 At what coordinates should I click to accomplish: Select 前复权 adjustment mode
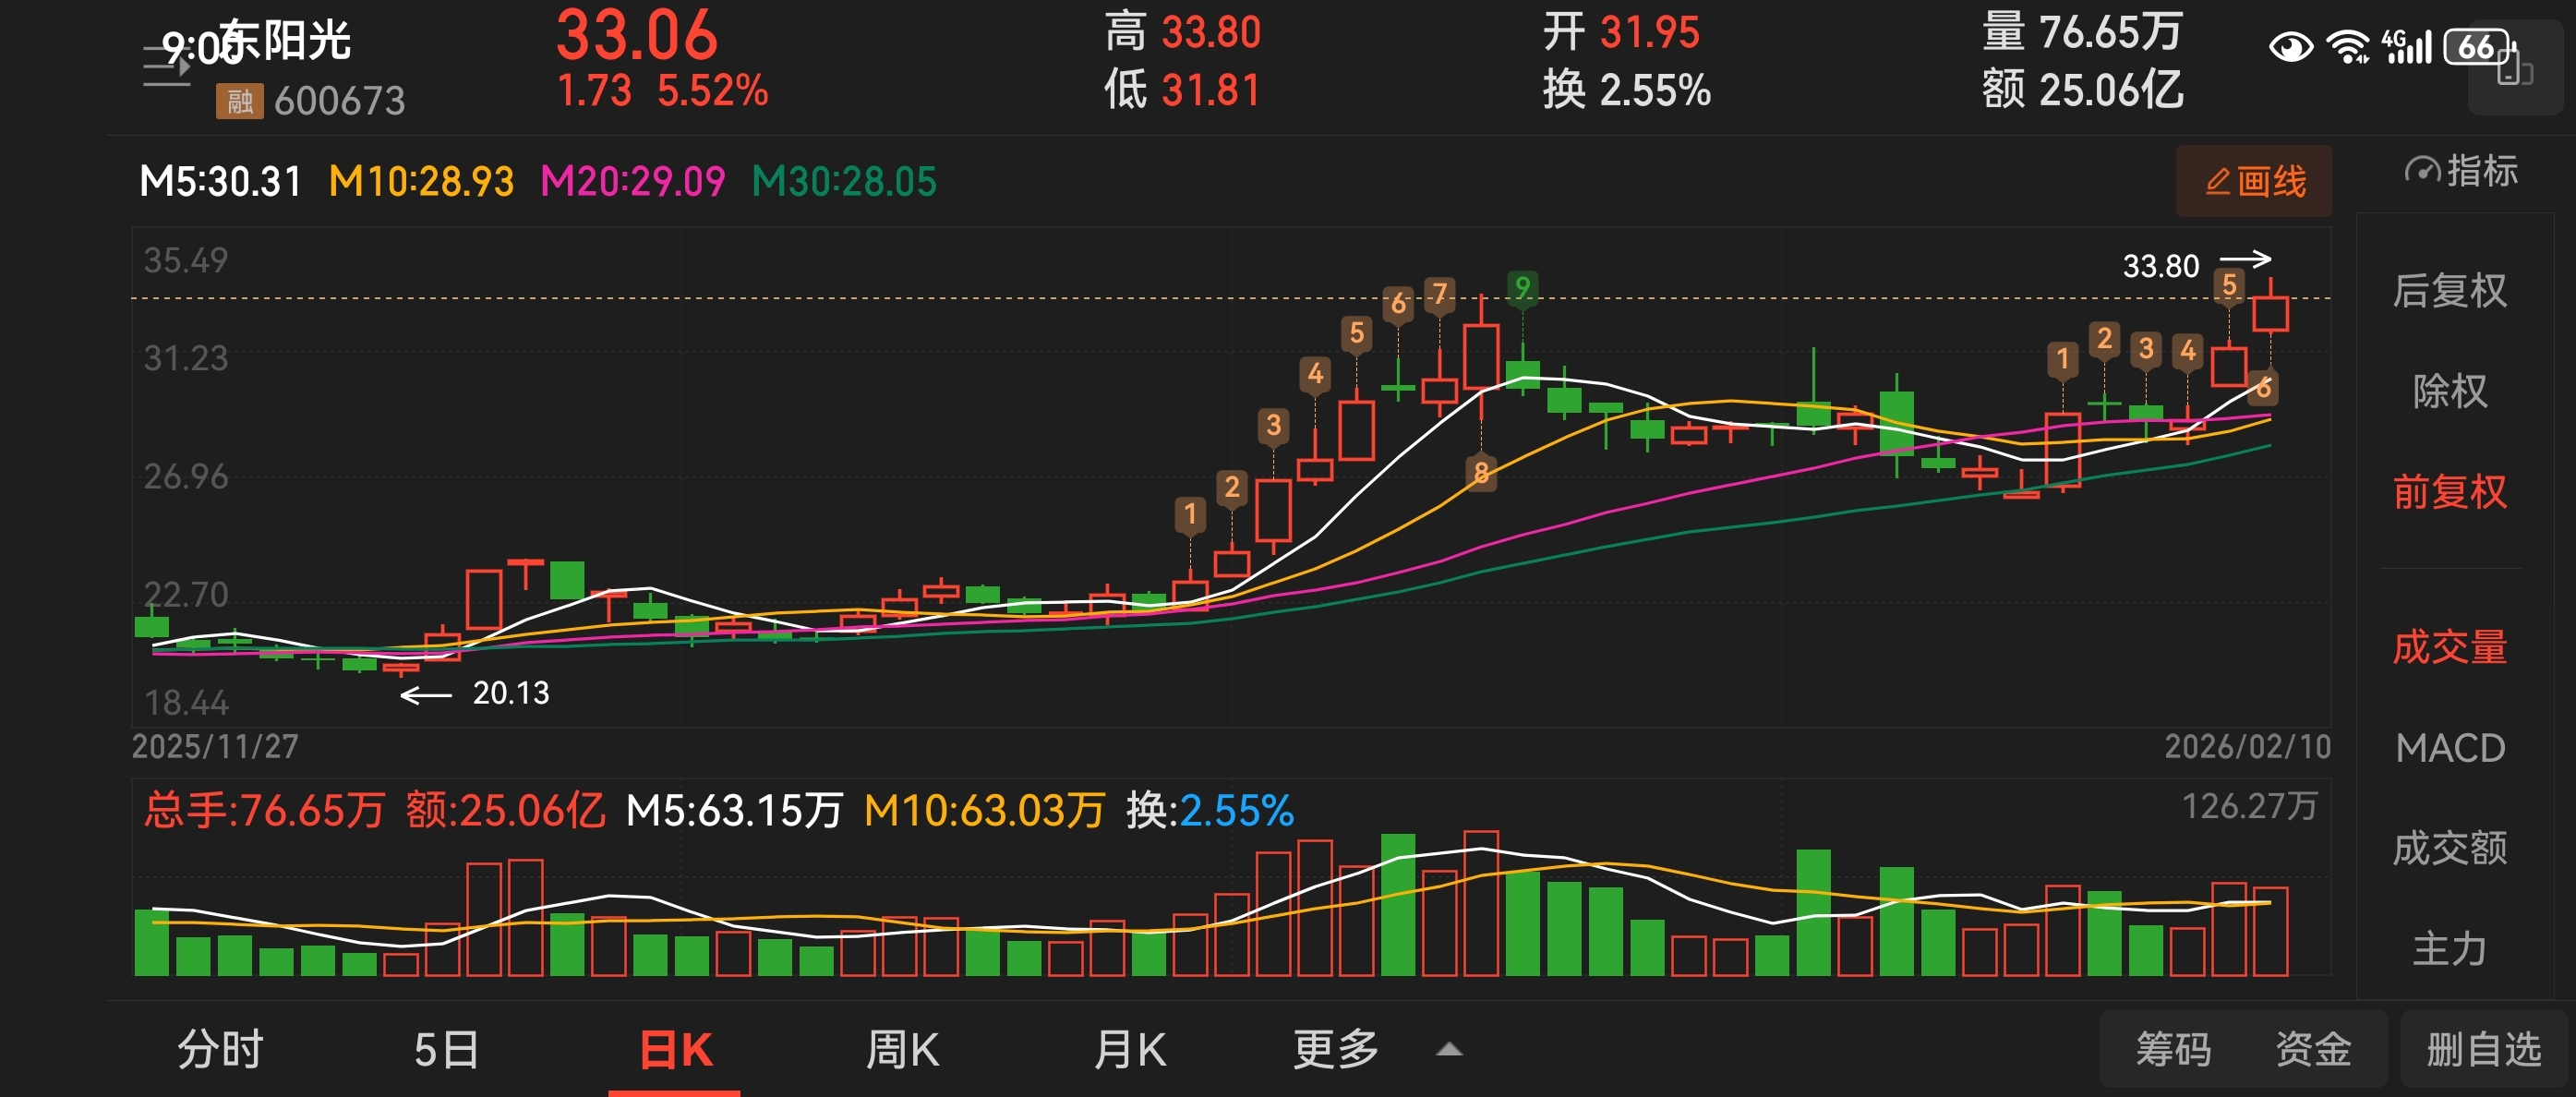click(x=2449, y=492)
